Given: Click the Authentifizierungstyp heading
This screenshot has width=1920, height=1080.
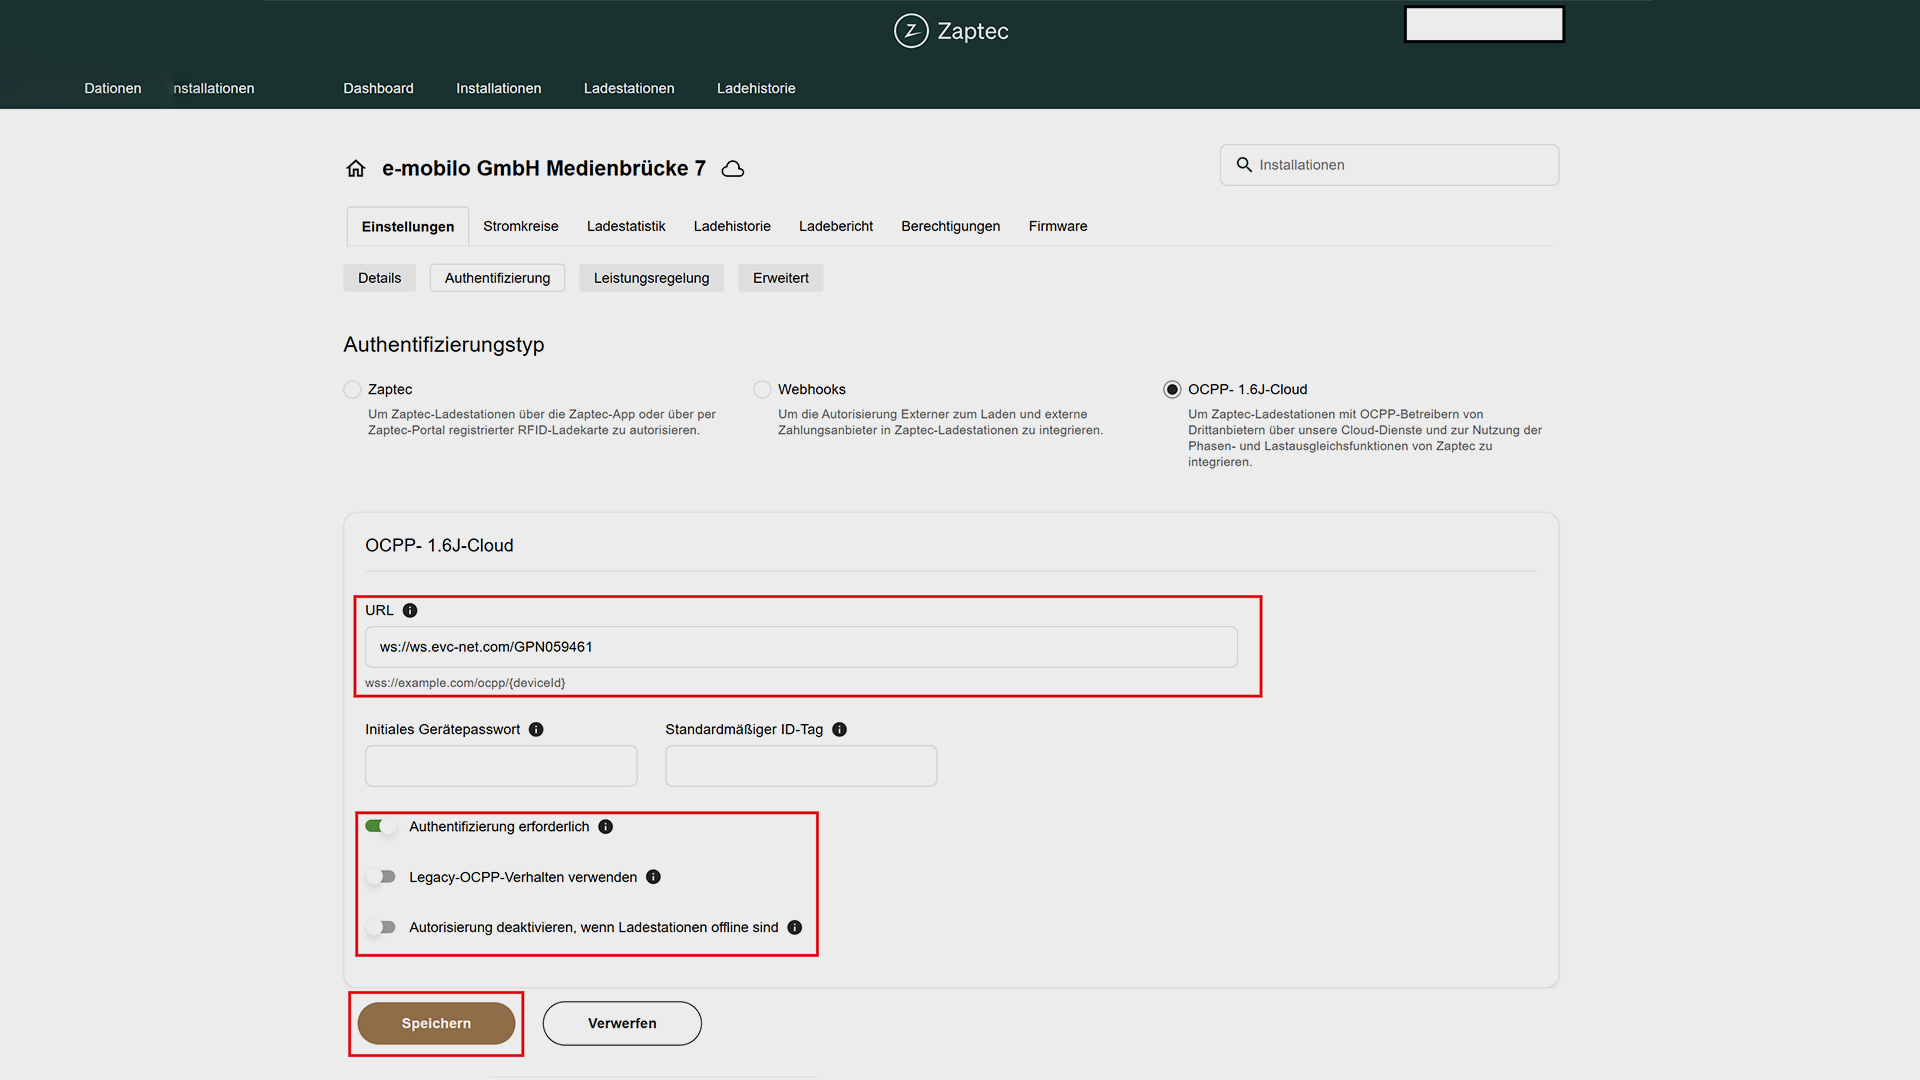Looking at the screenshot, I should click(444, 345).
